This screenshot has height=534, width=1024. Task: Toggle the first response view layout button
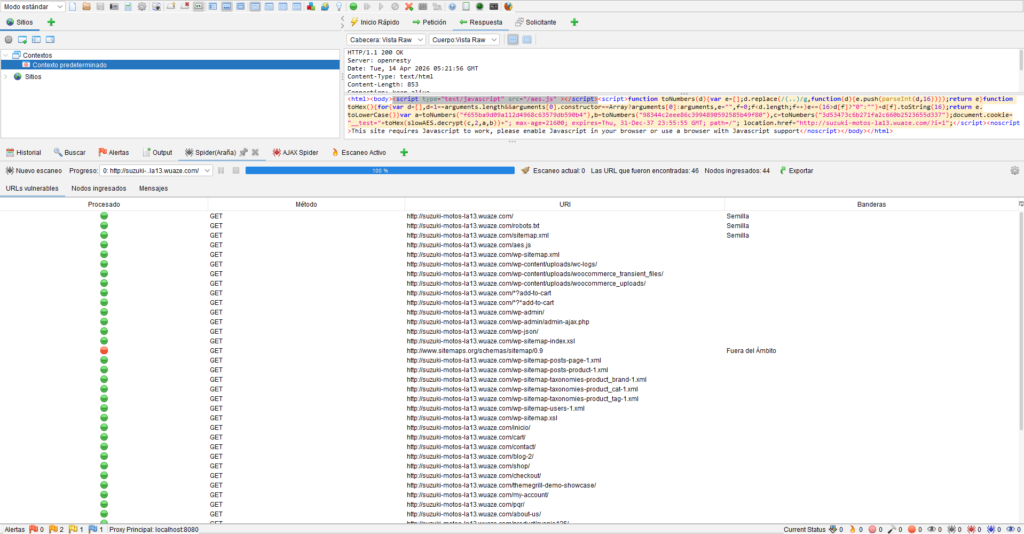pos(513,40)
